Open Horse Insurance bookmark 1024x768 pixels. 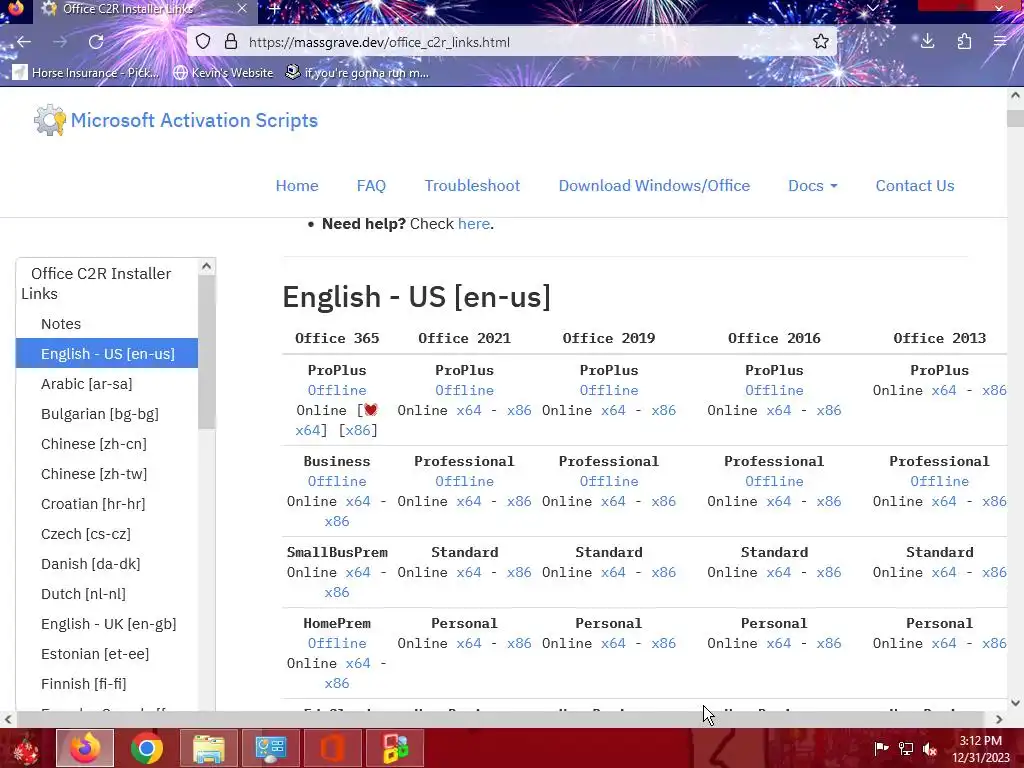pyautogui.click(x=86, y=72)
